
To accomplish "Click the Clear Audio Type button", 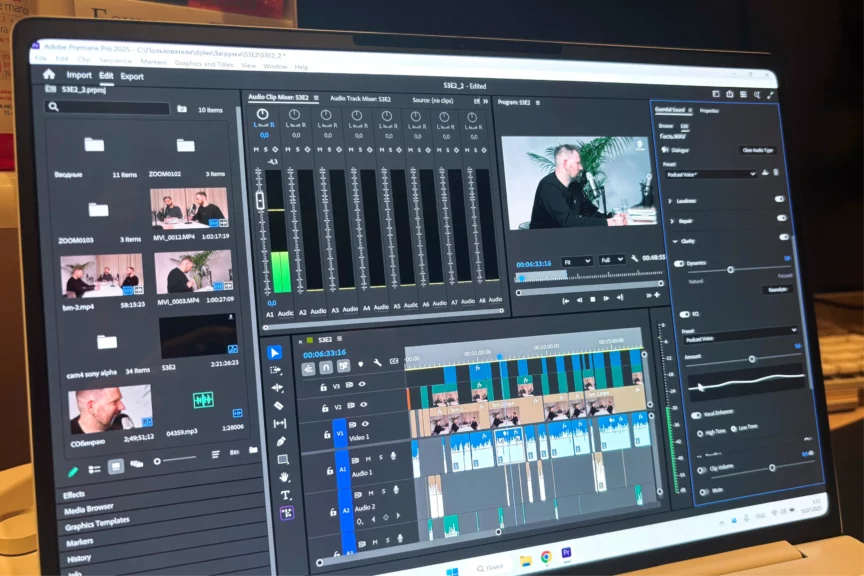I will 759,150.
